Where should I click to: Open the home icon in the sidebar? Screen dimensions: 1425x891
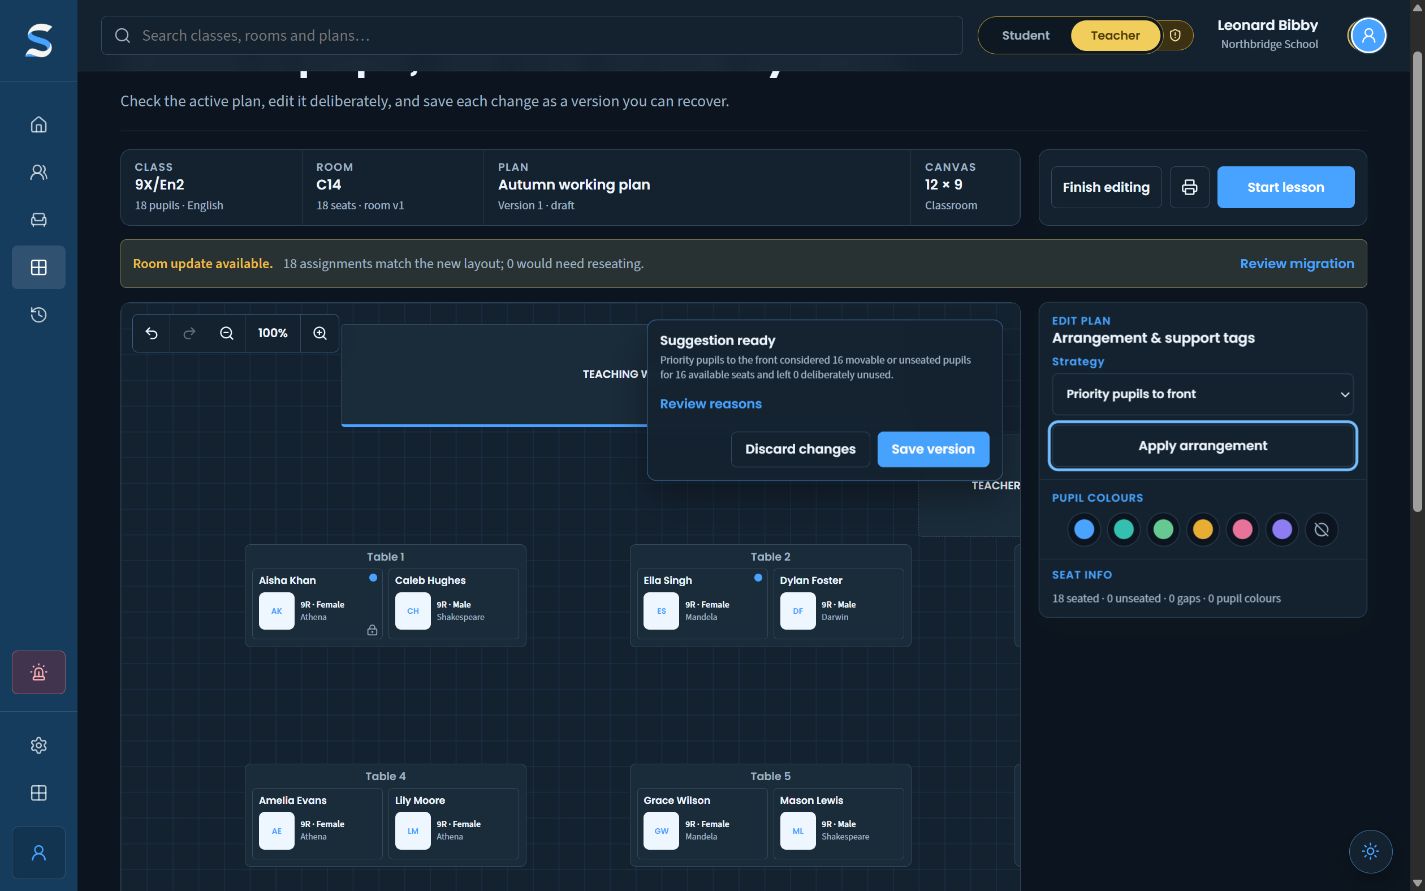point(38,125)
